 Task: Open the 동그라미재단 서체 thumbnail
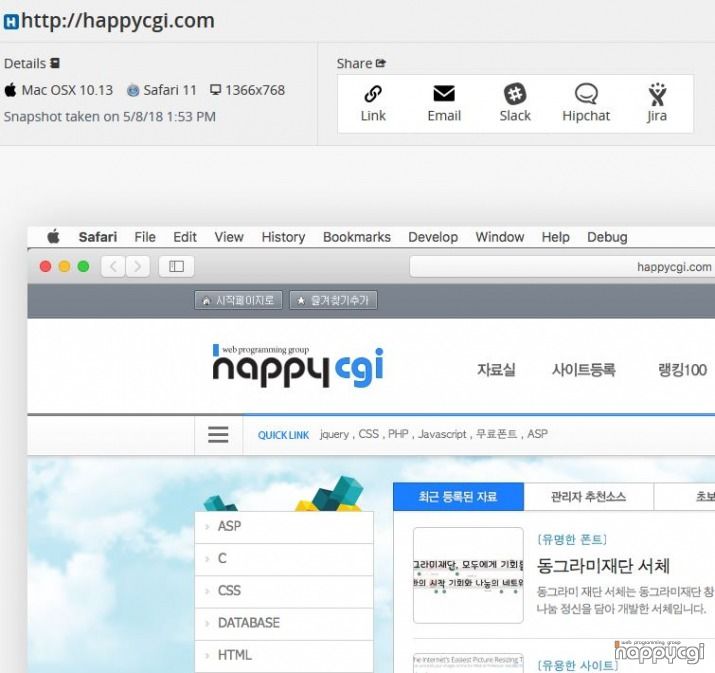468,575
